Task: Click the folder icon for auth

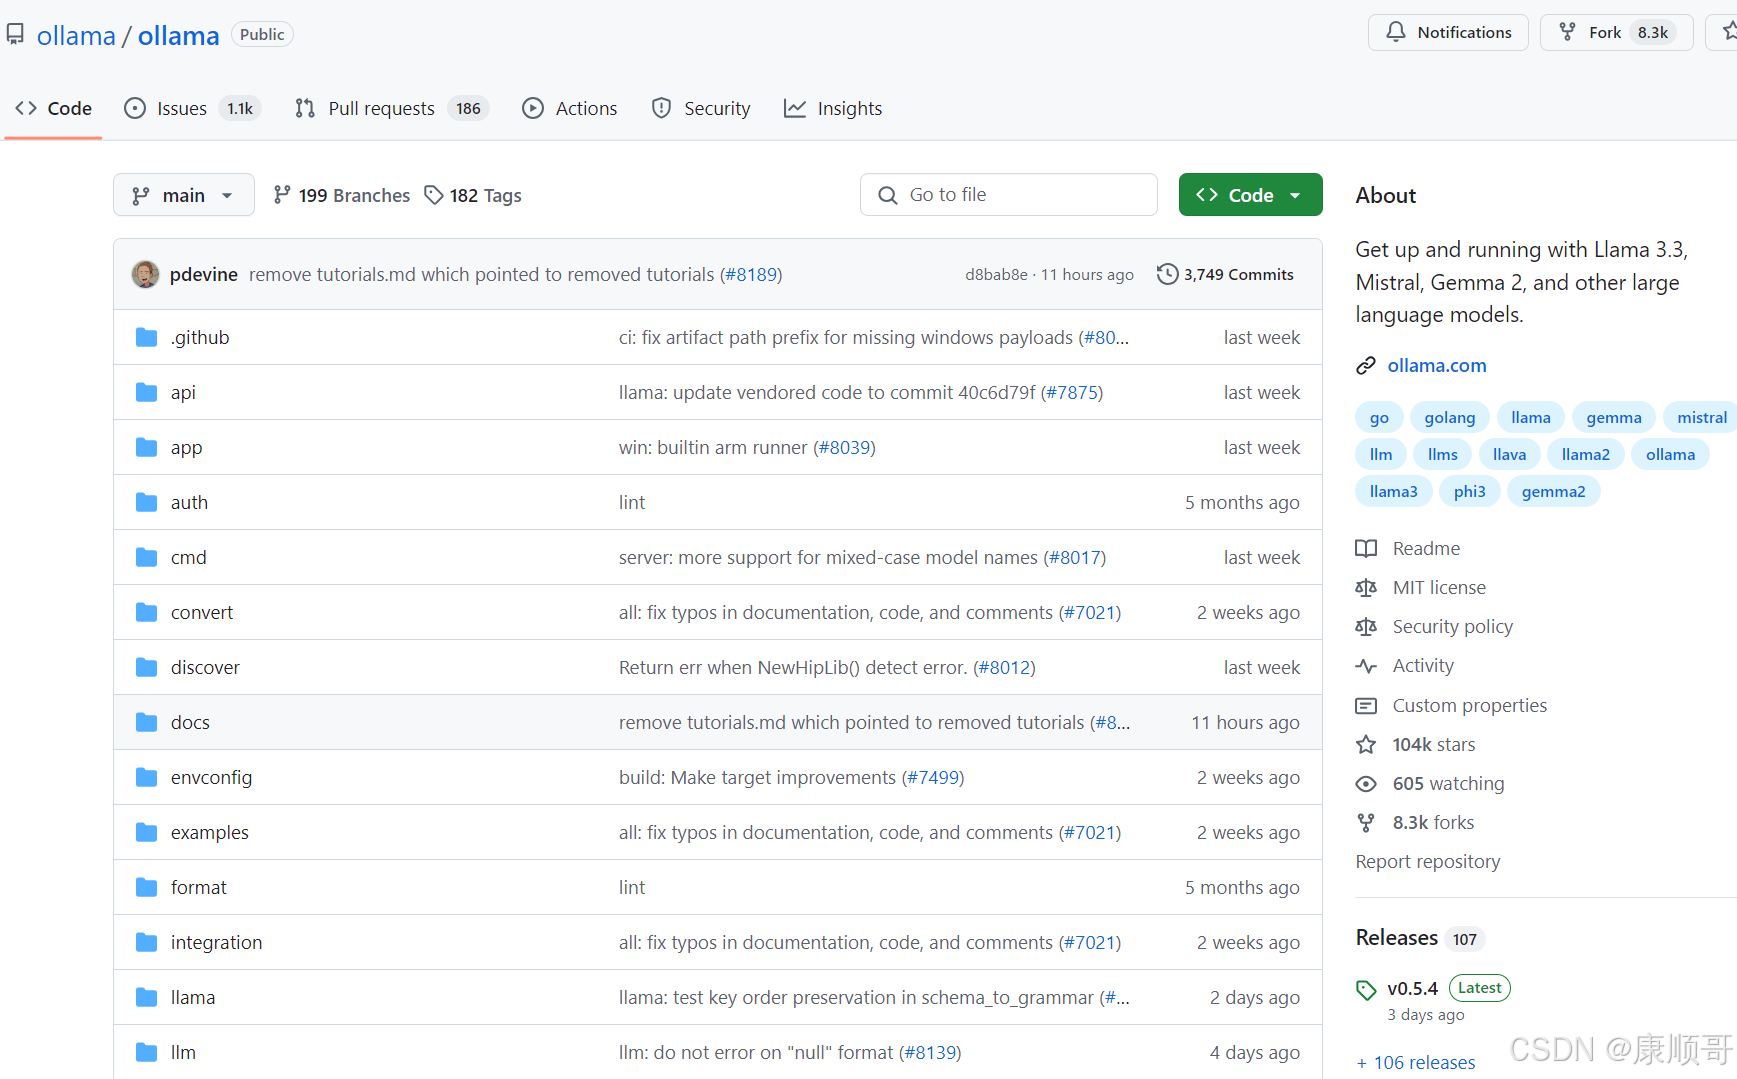Action: pos(146,502)
